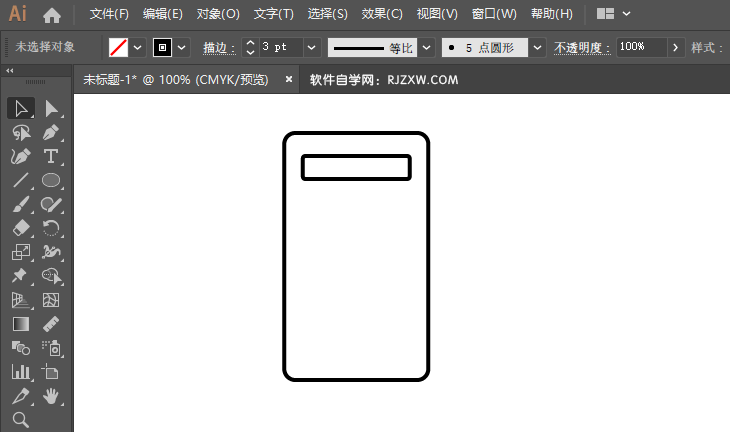Select the Eraser tool
730x432 pixels.
tap(21, 228)
